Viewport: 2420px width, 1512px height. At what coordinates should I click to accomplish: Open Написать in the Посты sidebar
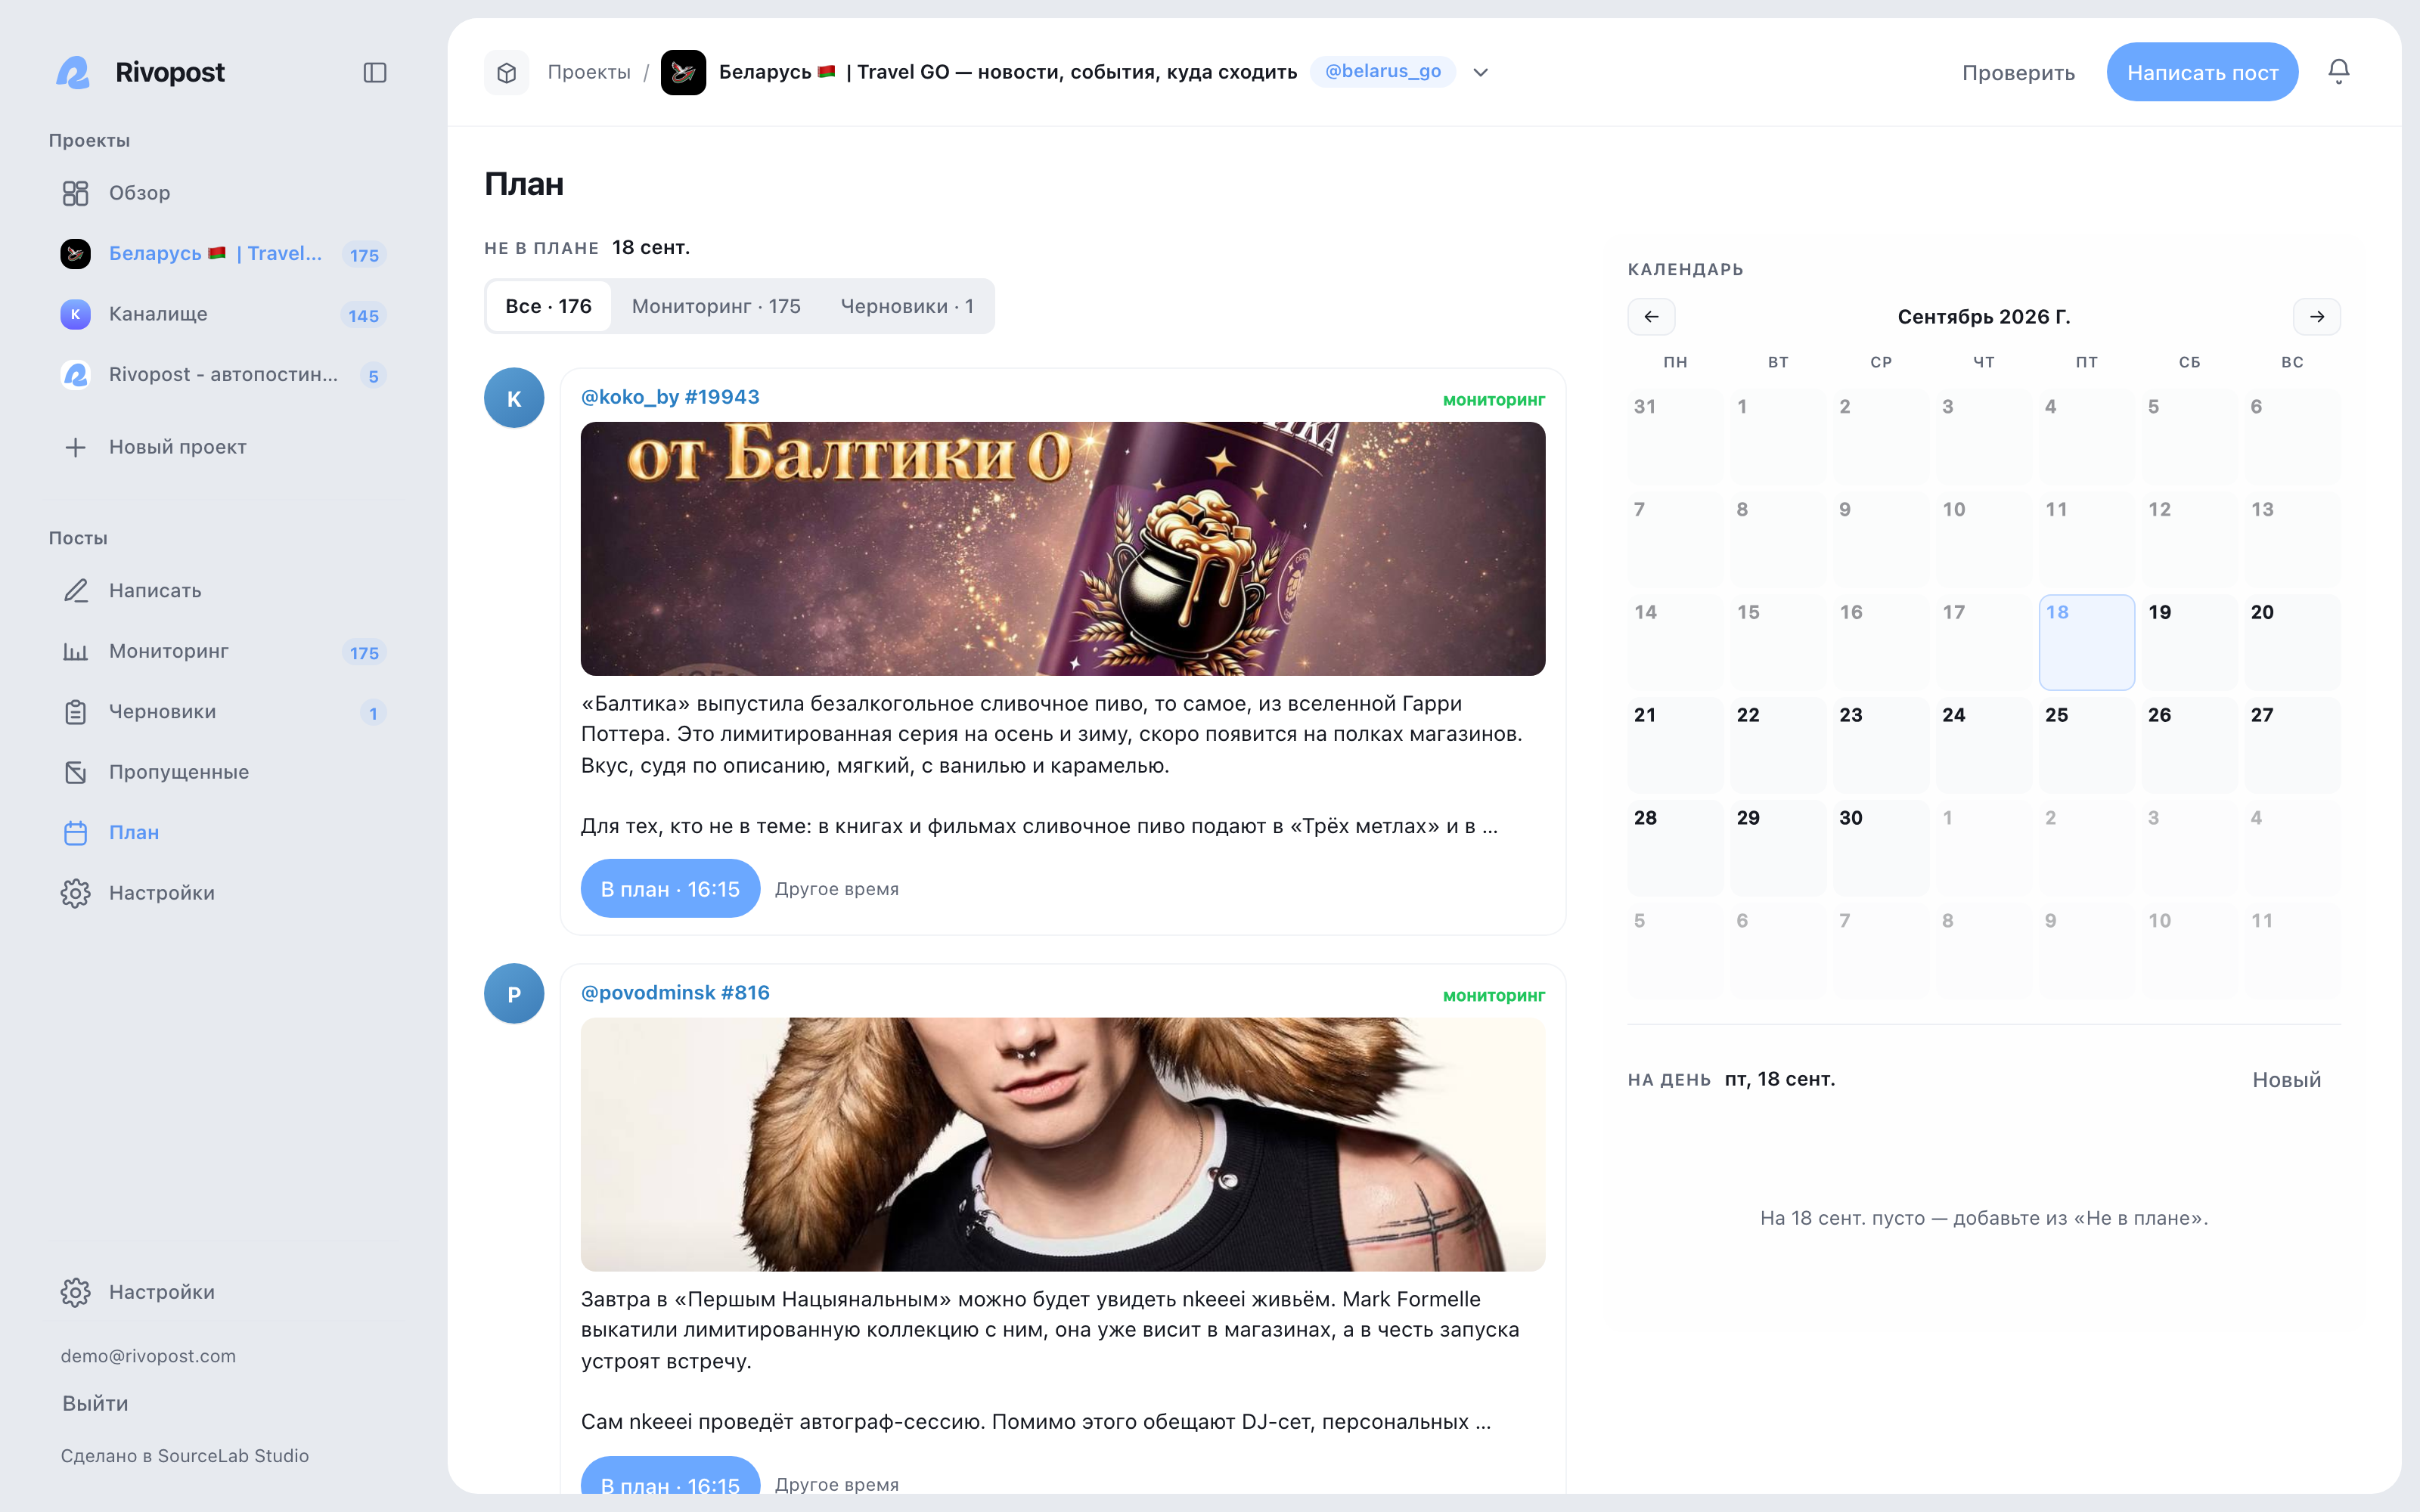tap(222, 591)
